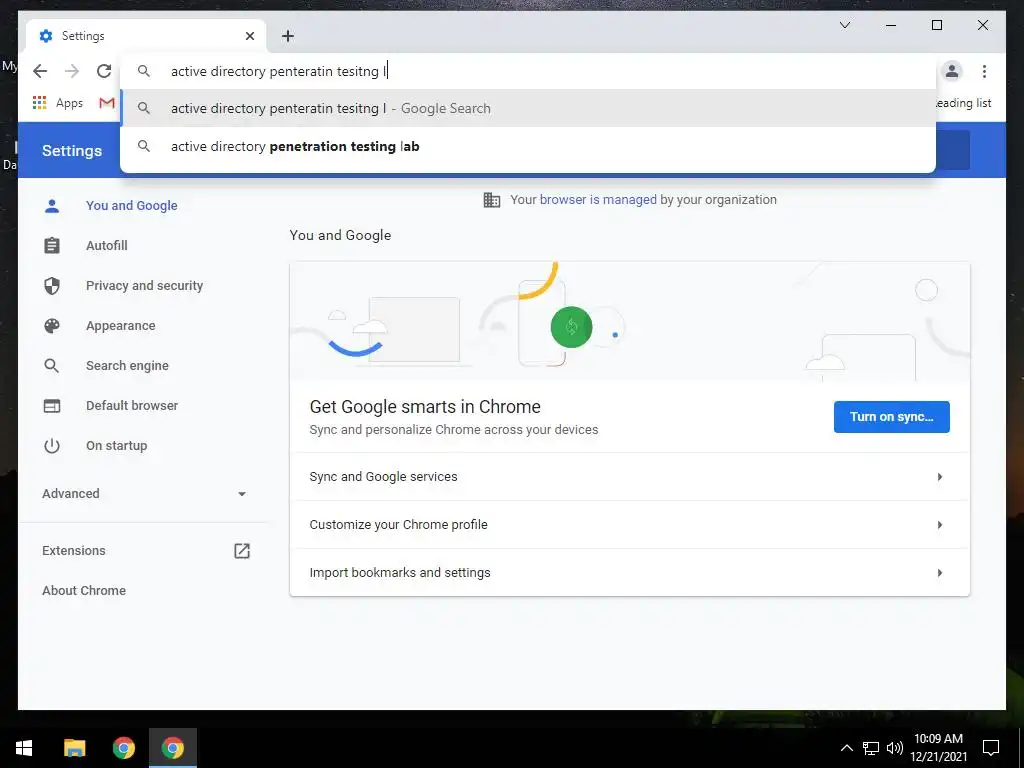Image resolution: width=1024 pixels, height=768 pixels.
Task: Open the 'browser is managed' link
Action: 598,200
